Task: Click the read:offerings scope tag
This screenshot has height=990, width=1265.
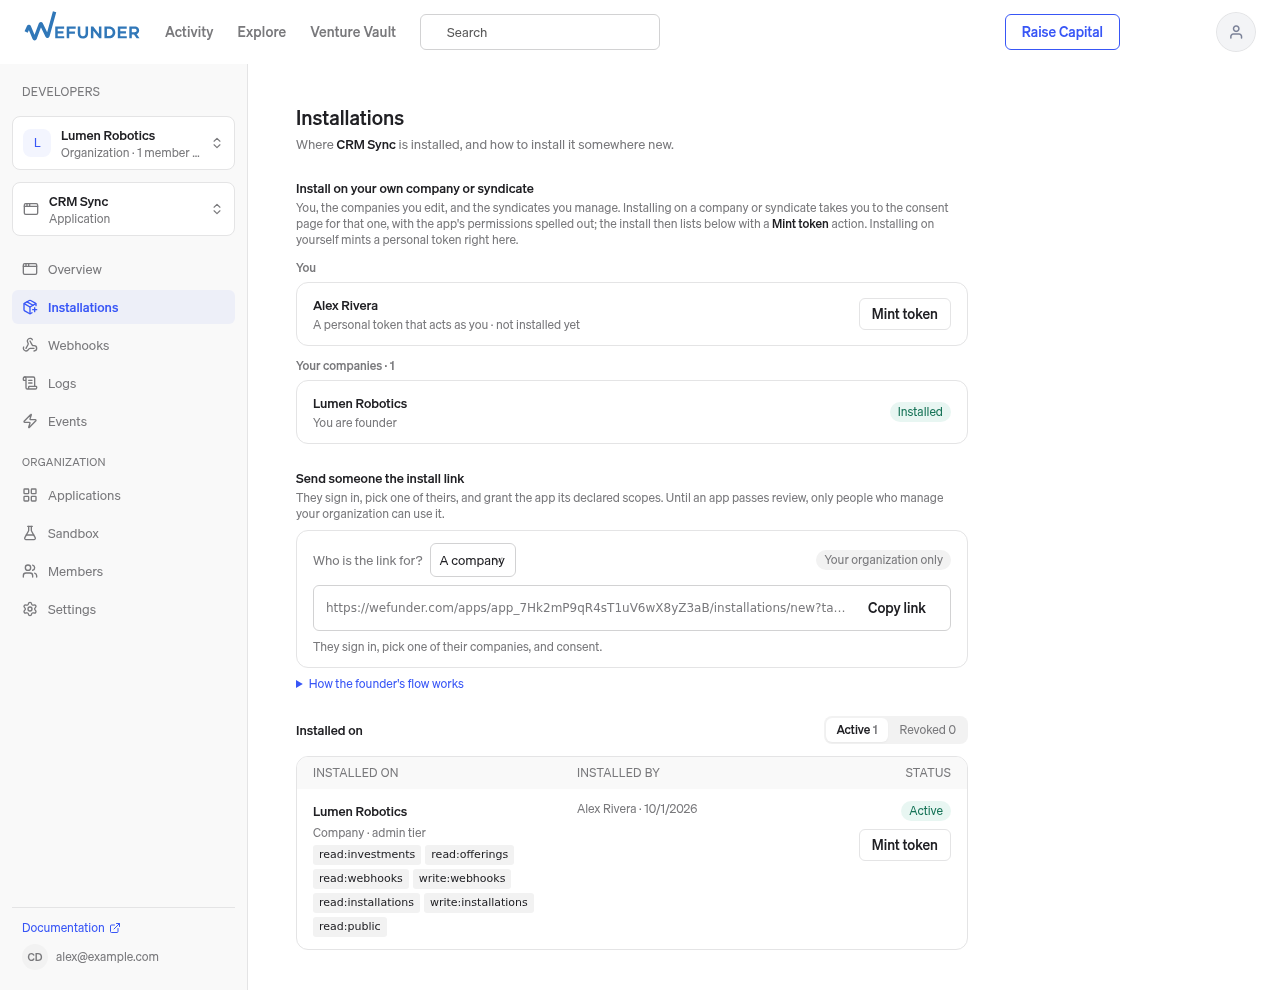Action: (x=469, y=855)
